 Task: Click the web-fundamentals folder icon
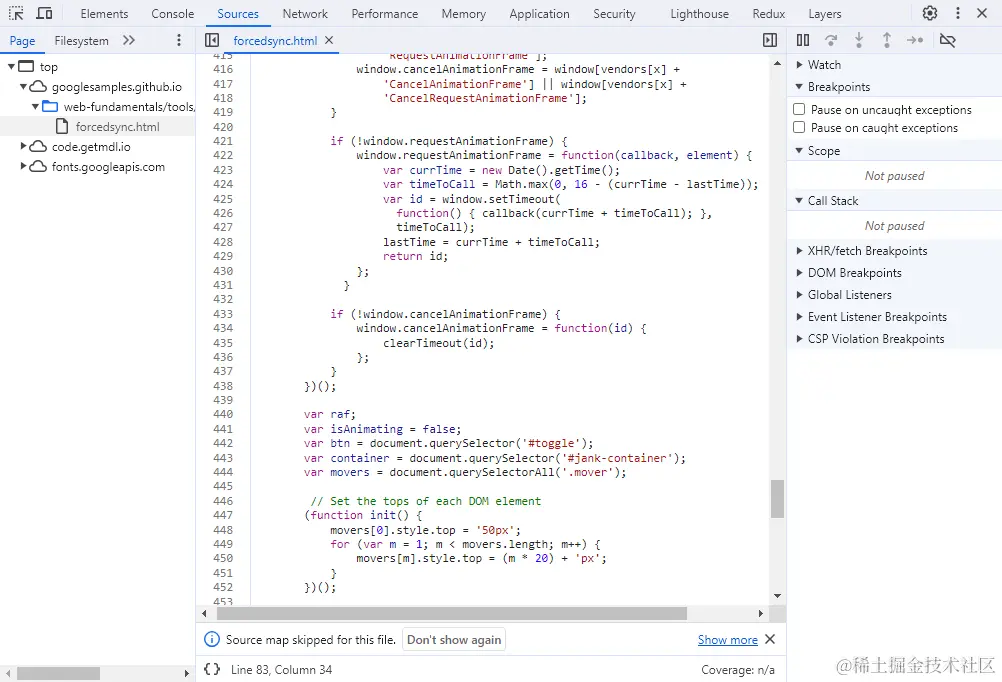coord(50,106)
